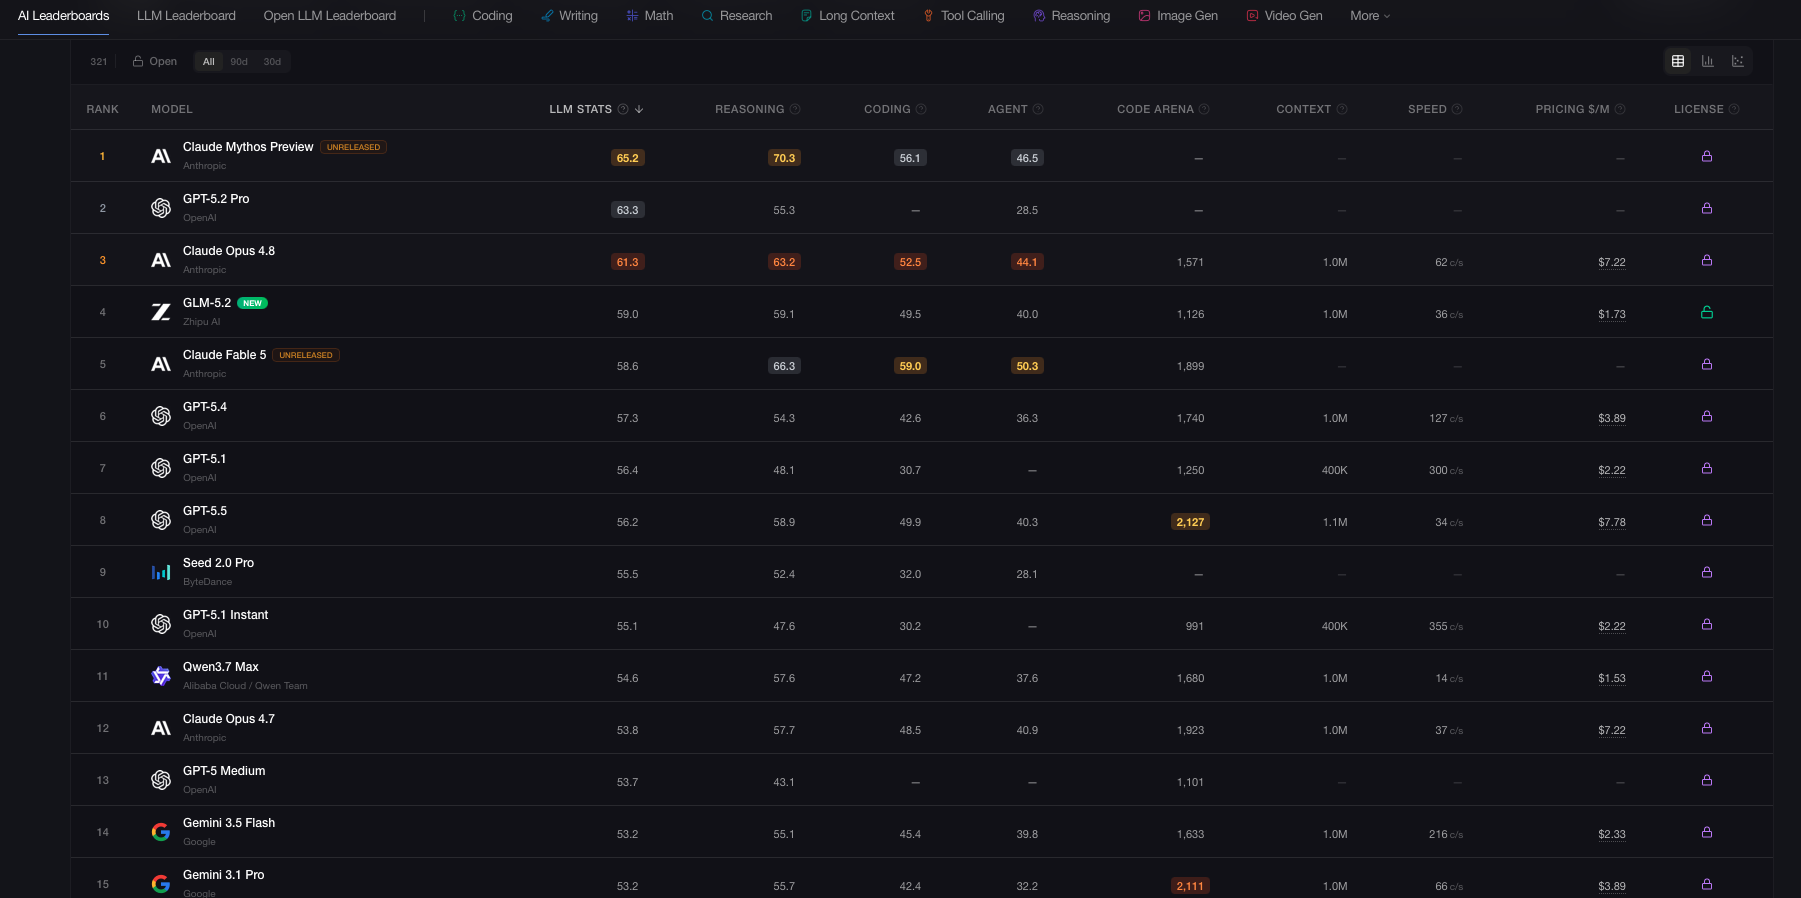
Task: Click the highlighted 65.2 LLM Stats score
Action: (628, 158)
